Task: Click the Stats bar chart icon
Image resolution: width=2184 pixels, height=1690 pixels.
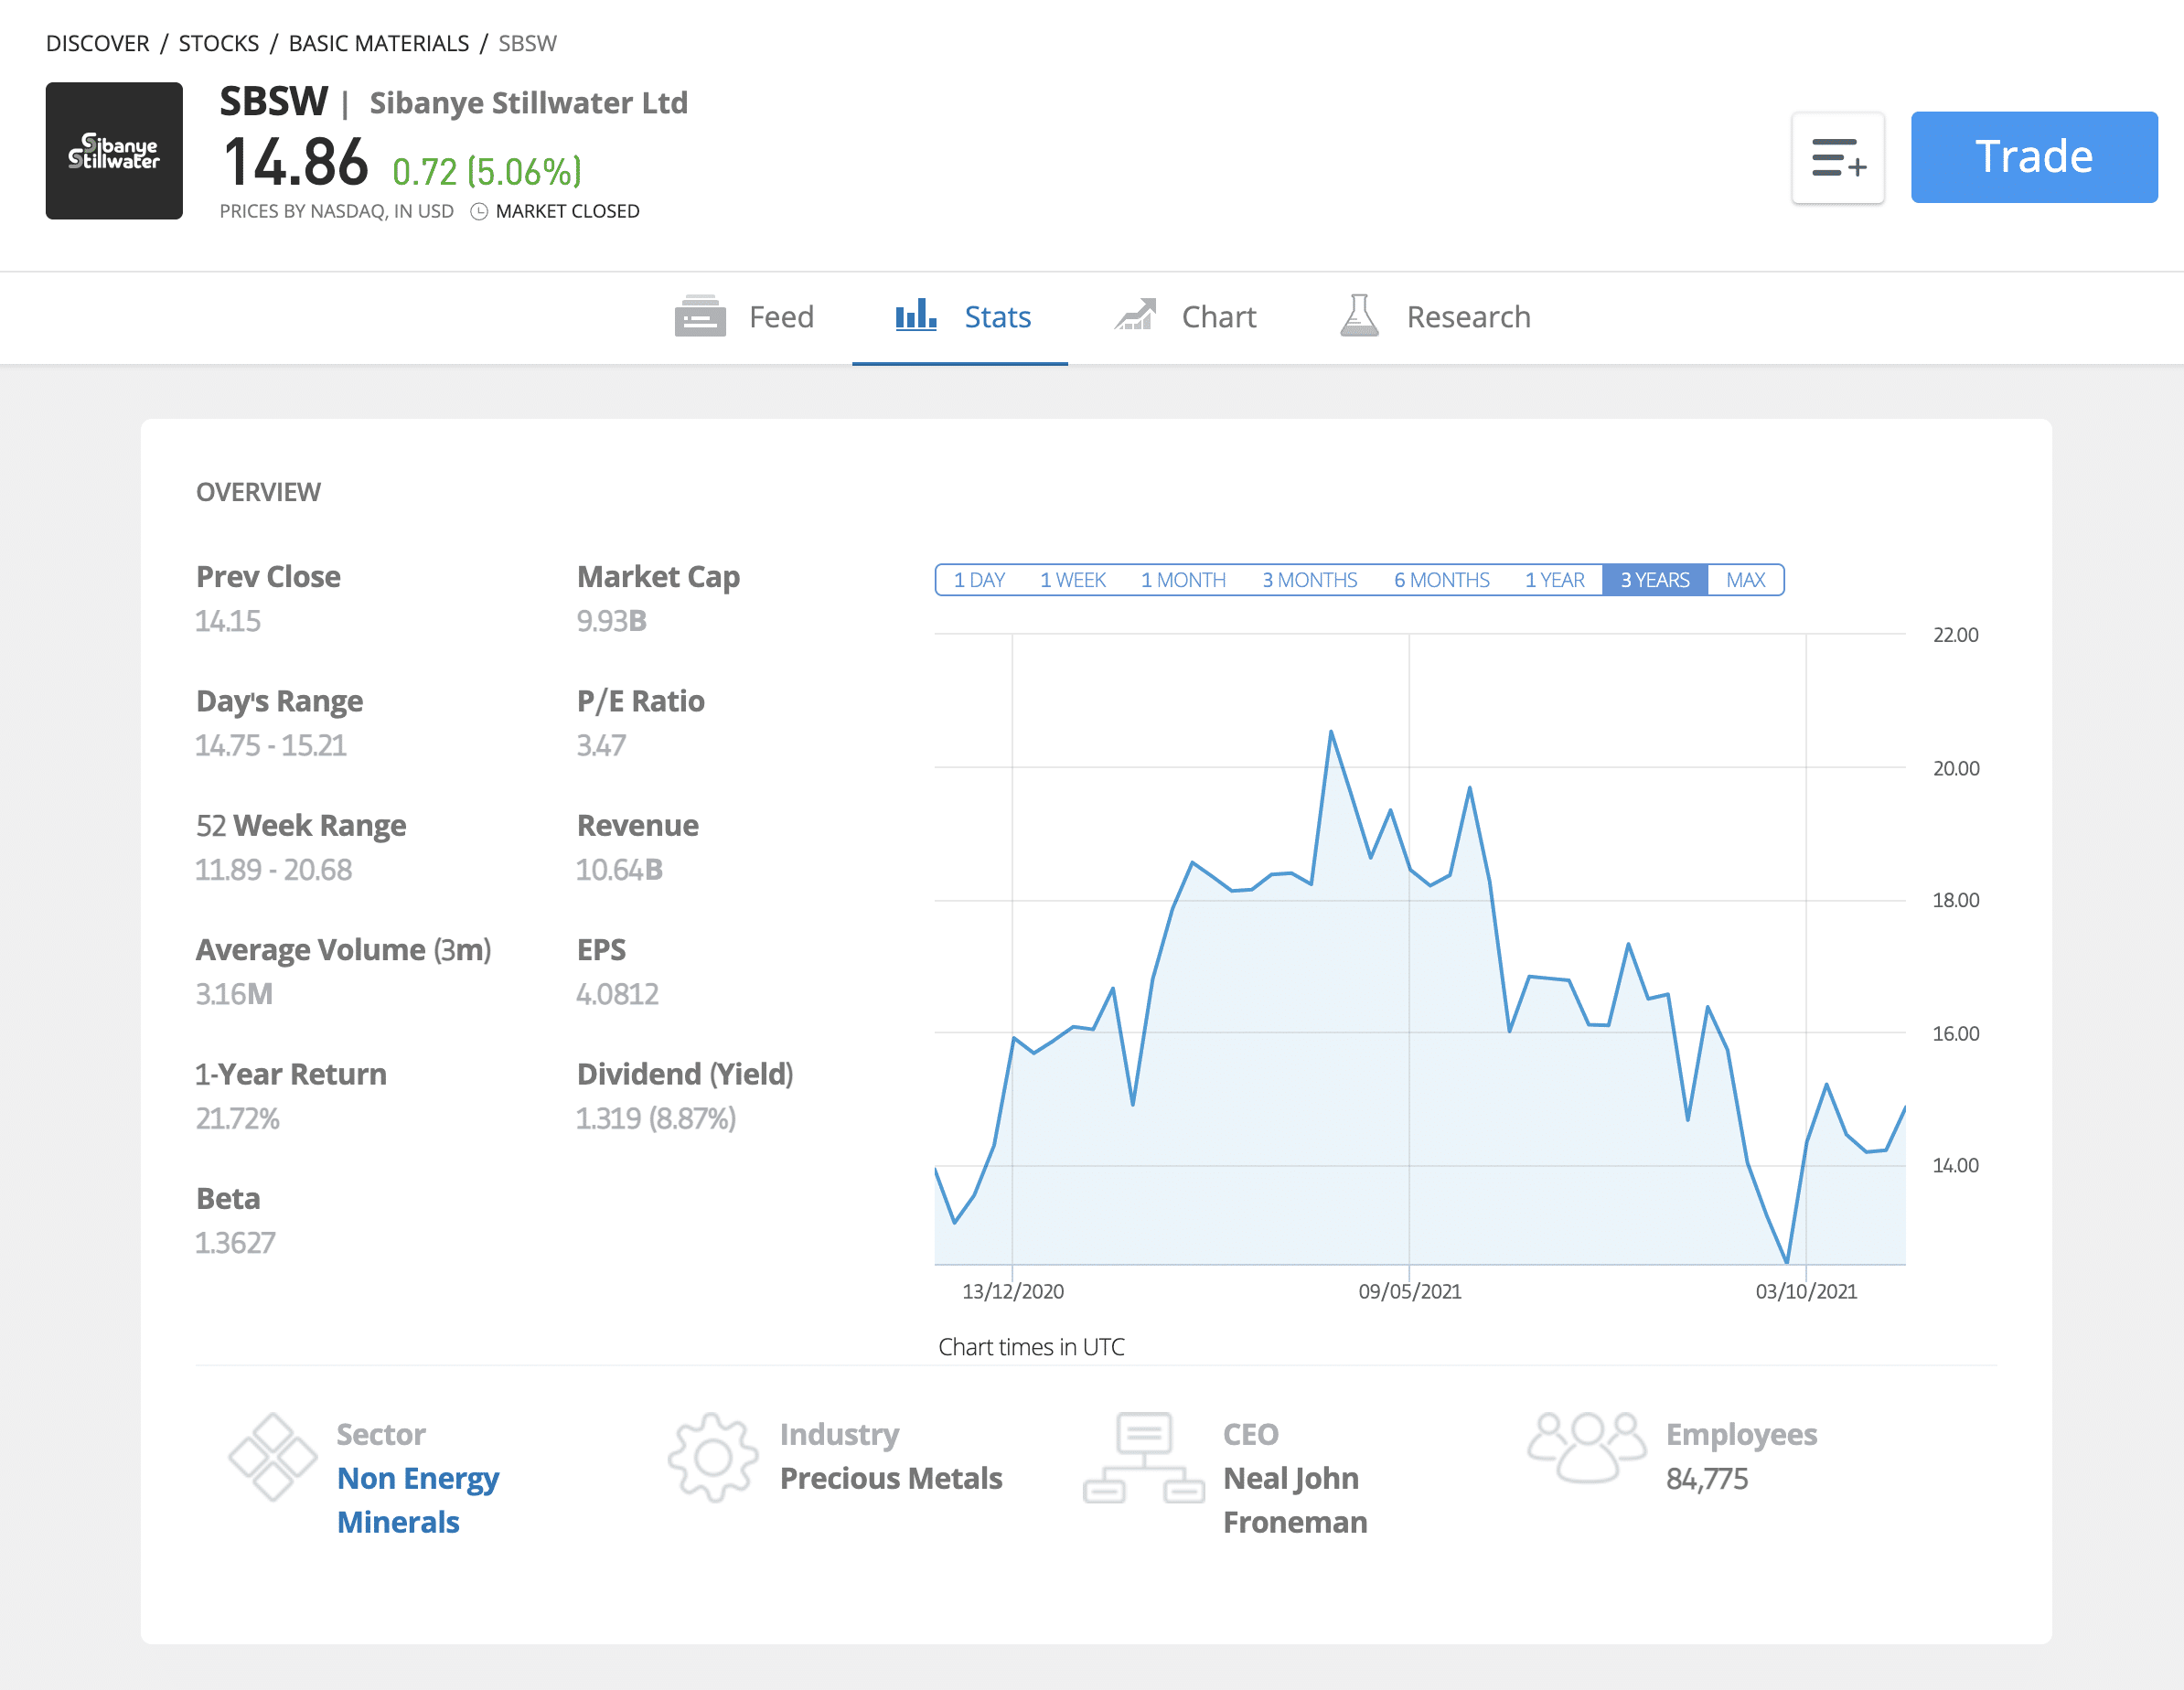Action: [916, 315]
